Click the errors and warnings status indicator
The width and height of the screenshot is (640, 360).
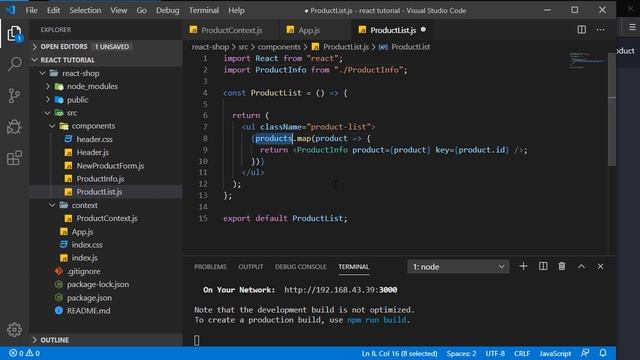click(24, 353)
